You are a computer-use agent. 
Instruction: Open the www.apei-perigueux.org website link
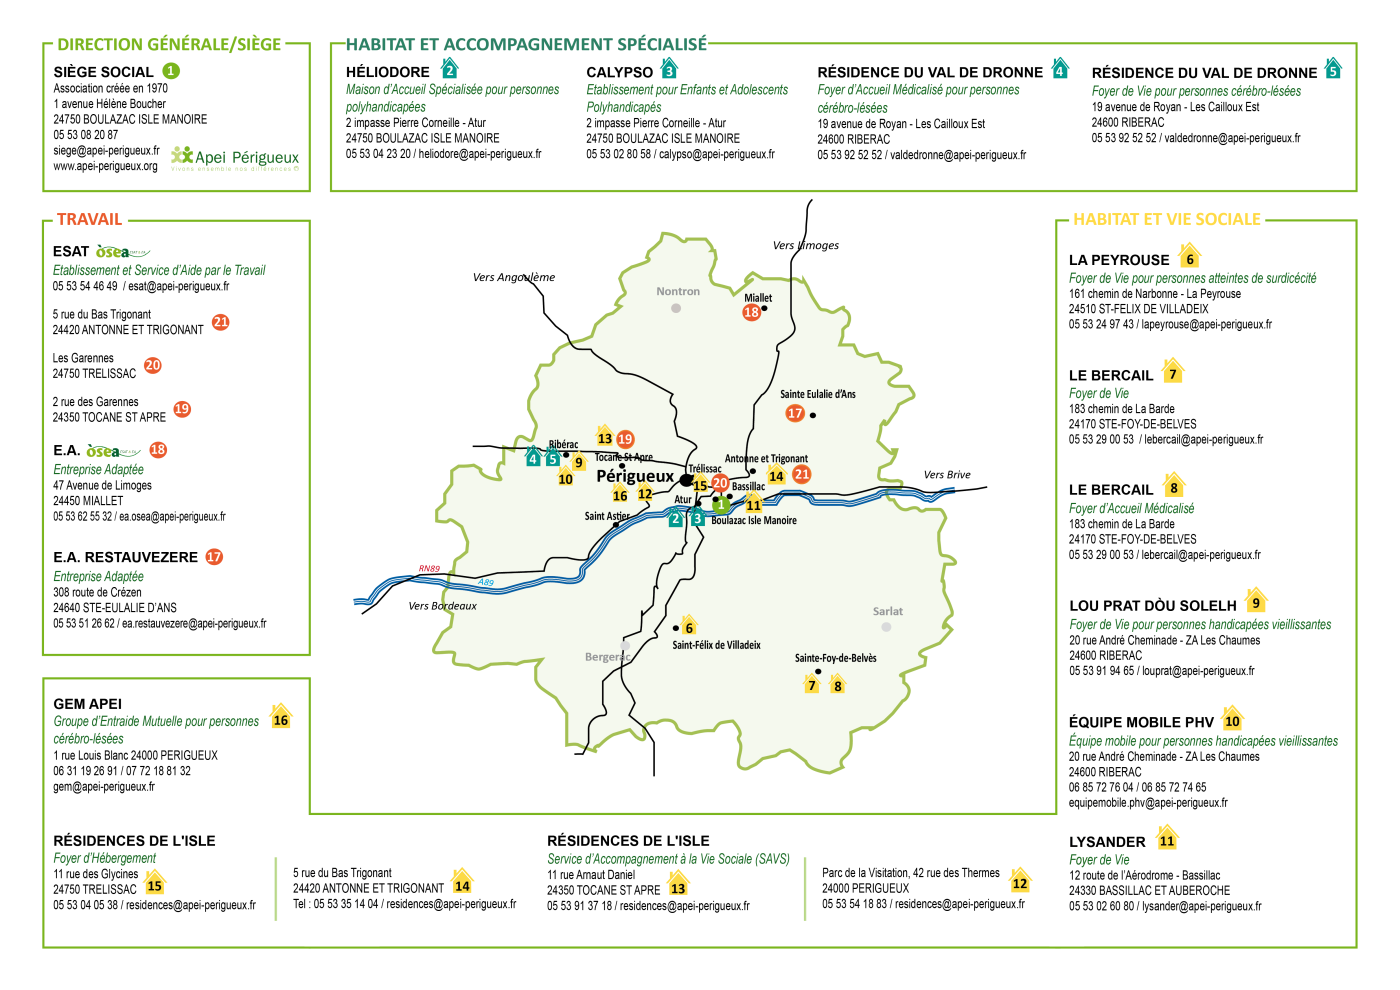(105, 166)
